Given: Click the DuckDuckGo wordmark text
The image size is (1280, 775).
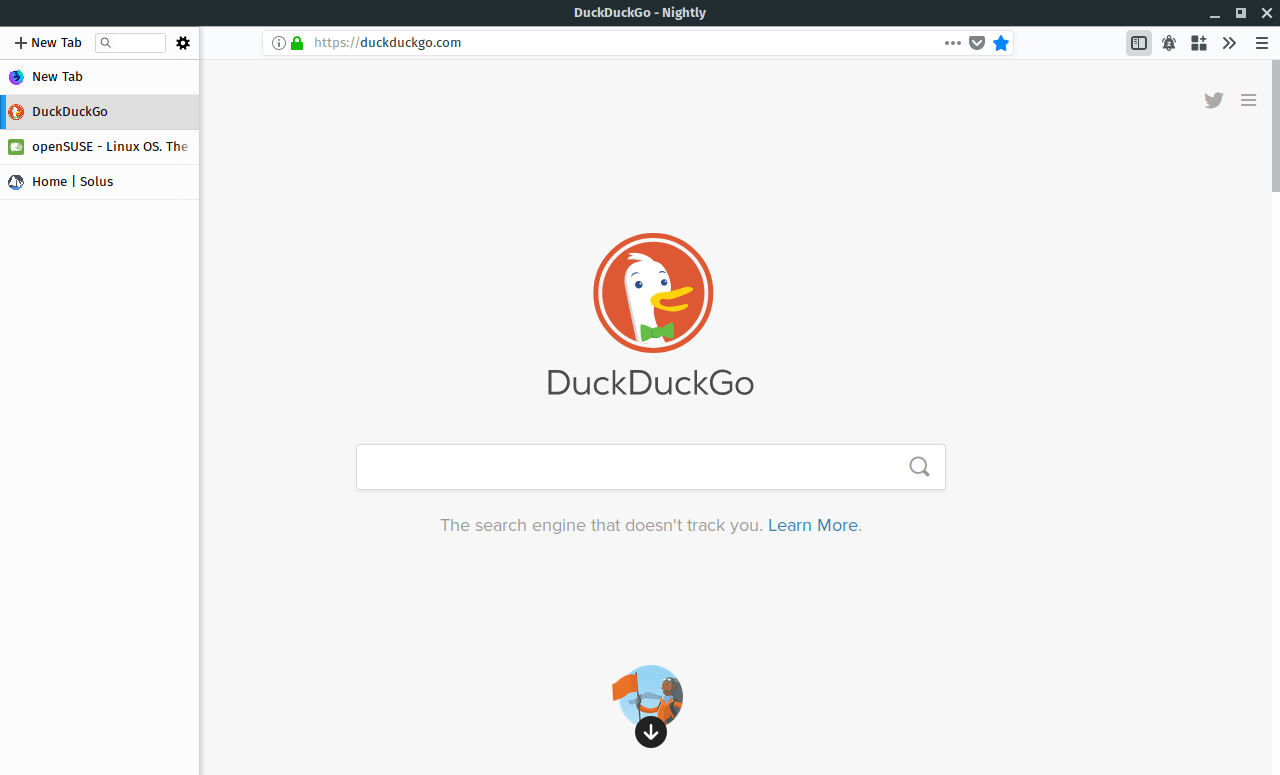Looking at the screenshot, I should [x=650, y=383].
